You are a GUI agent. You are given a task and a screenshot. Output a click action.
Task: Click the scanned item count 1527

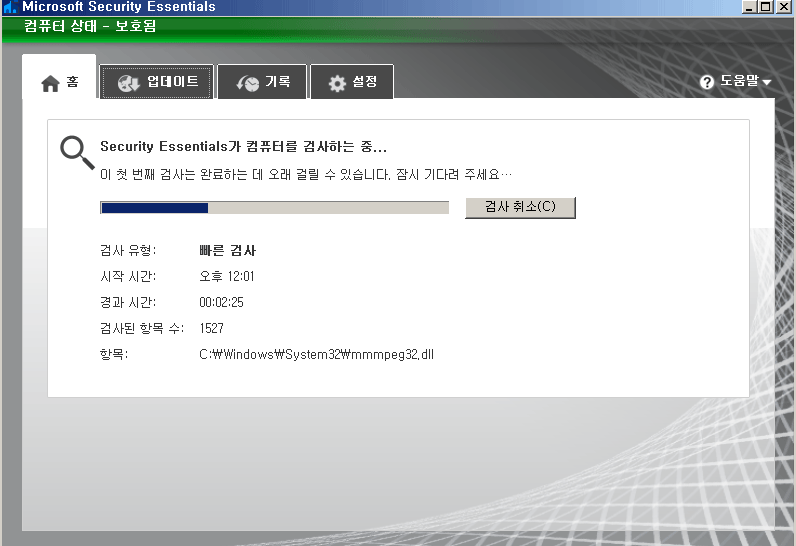(211, 328)
